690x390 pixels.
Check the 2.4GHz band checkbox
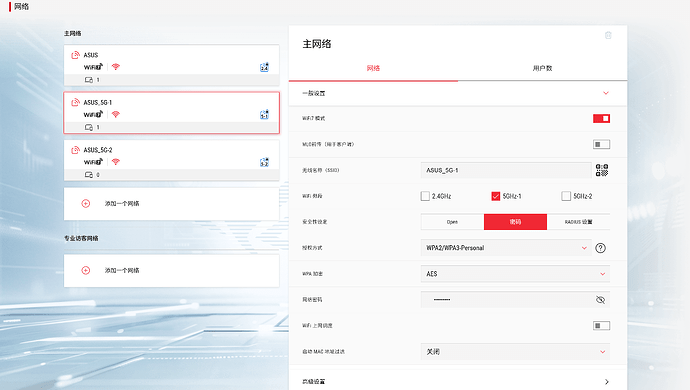click(425, 196)
